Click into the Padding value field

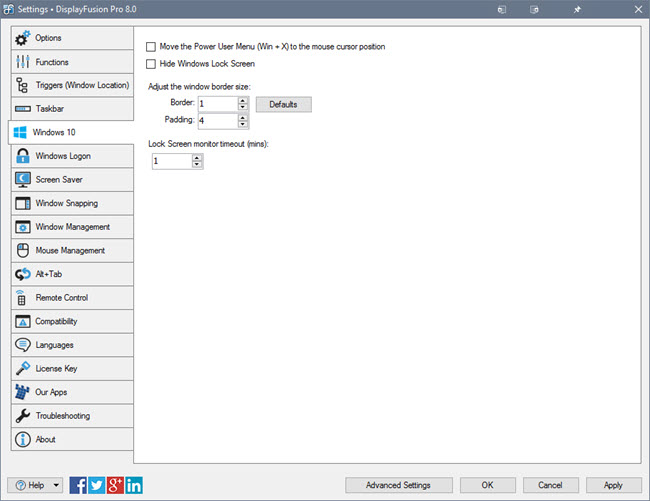coord(218,121)
